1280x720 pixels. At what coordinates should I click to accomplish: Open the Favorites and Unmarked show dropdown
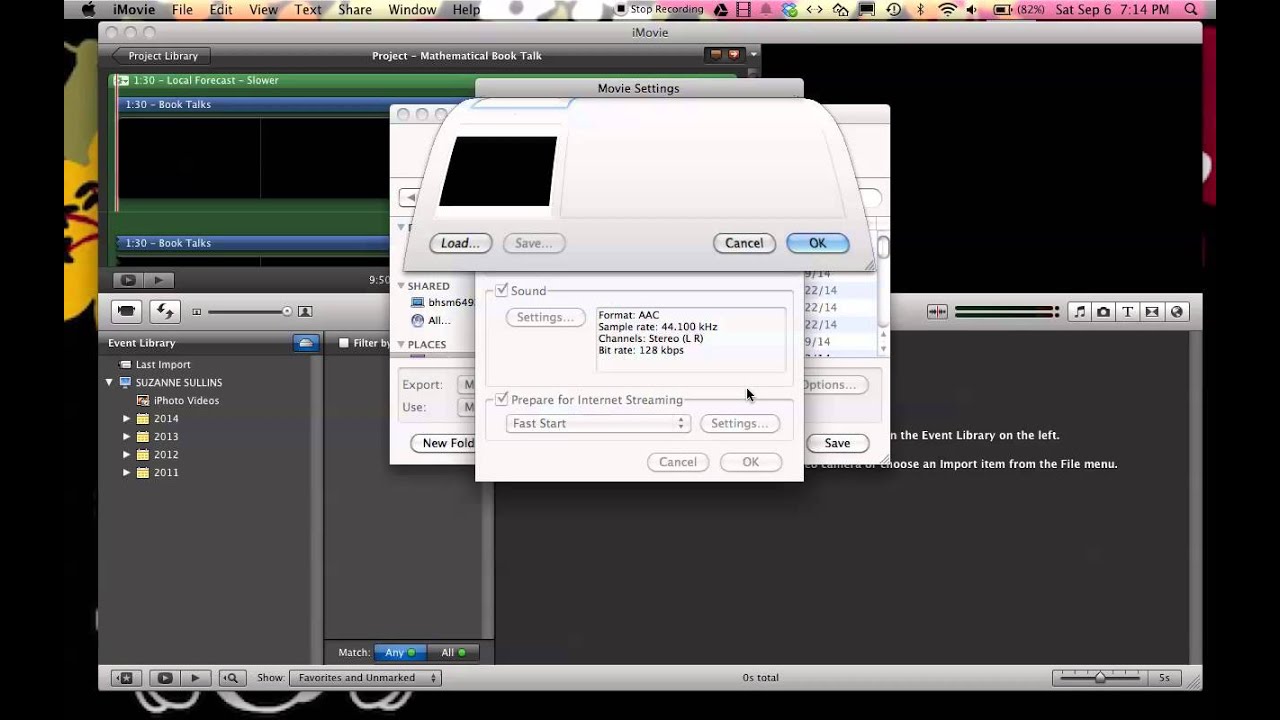click(365, 678)
